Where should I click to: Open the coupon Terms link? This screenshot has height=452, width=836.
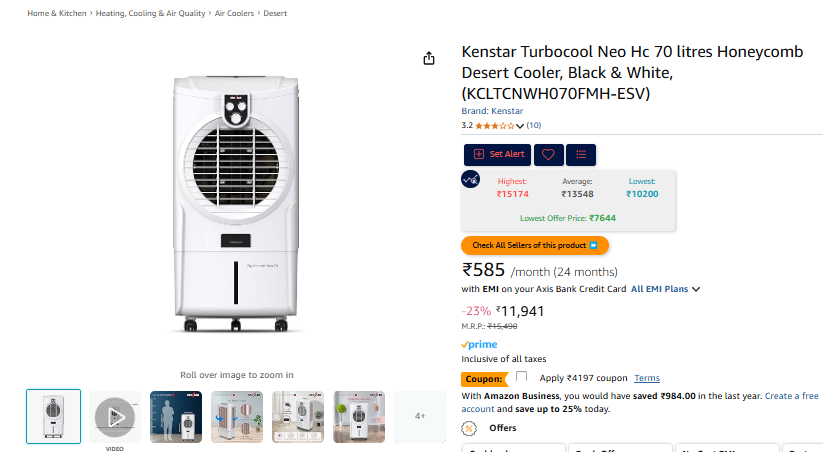click(647, 378)
